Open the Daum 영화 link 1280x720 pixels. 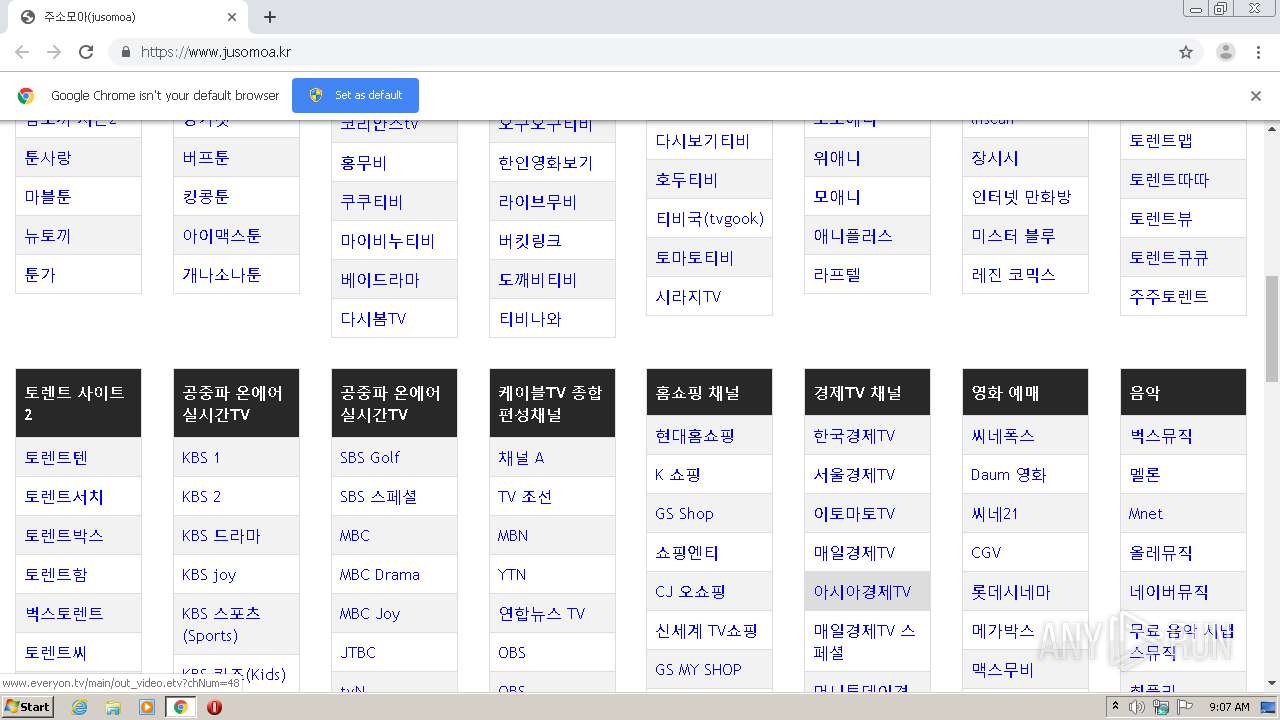click(1009, 474)
